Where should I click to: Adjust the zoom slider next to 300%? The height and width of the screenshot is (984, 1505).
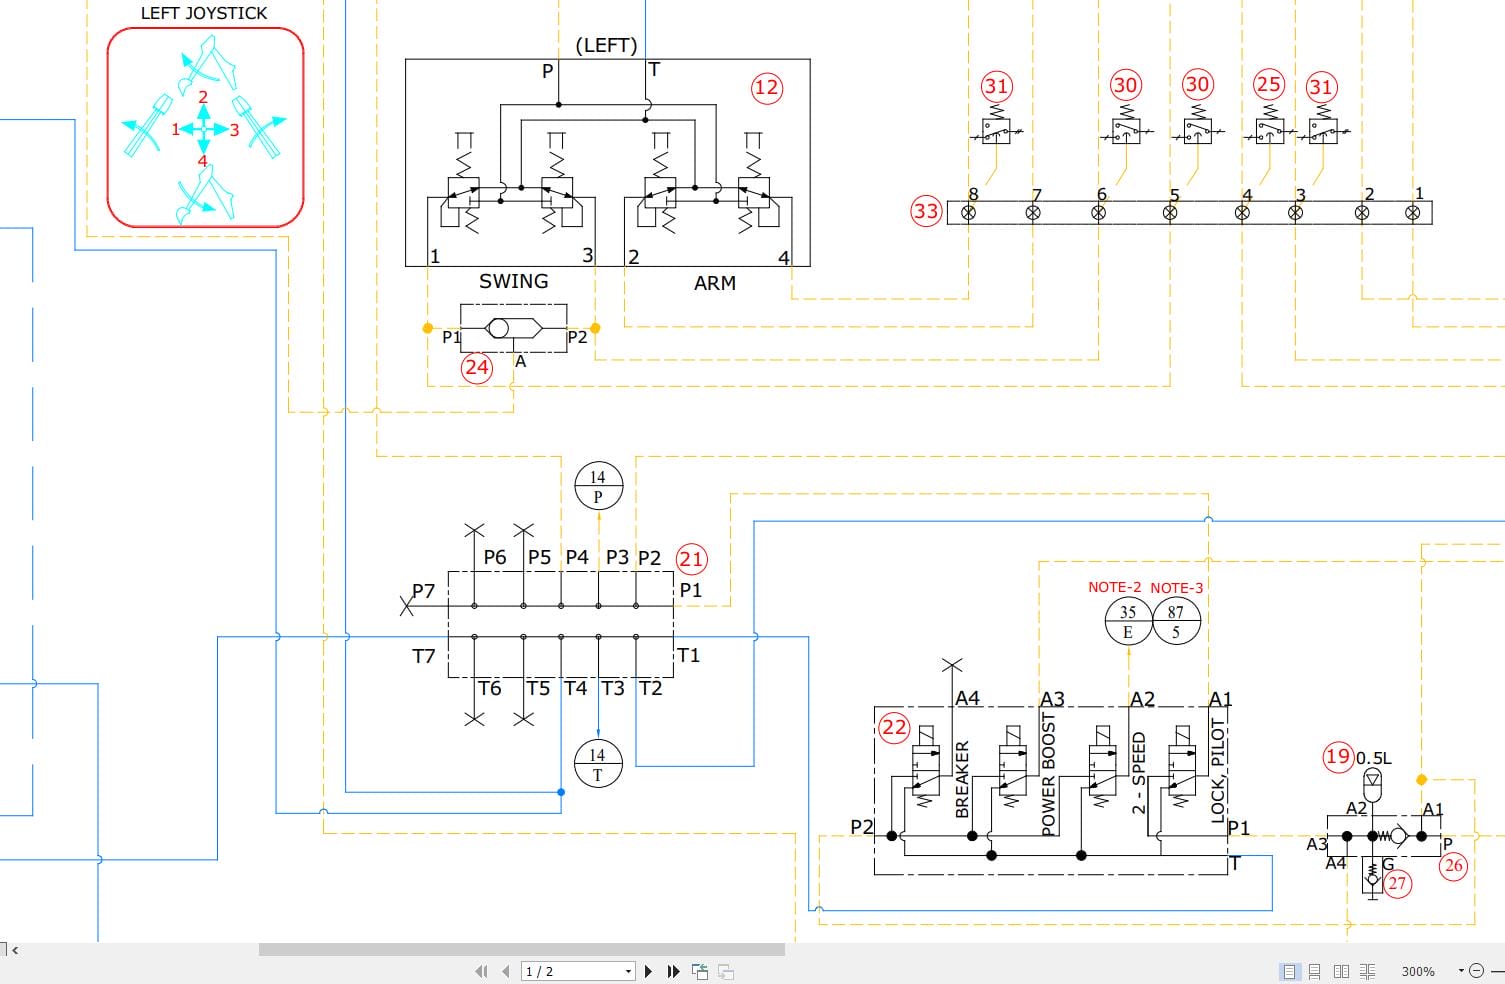tap(1498, 970)
